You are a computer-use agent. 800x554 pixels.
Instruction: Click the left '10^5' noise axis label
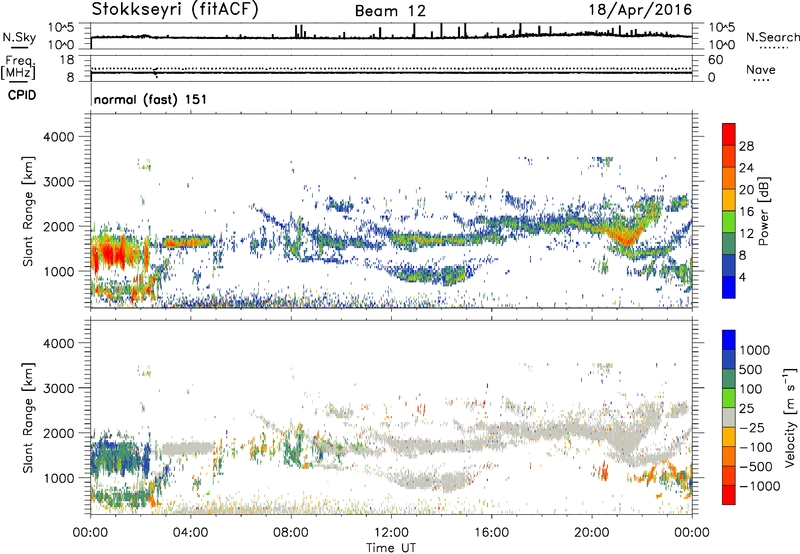click(61, 27)
